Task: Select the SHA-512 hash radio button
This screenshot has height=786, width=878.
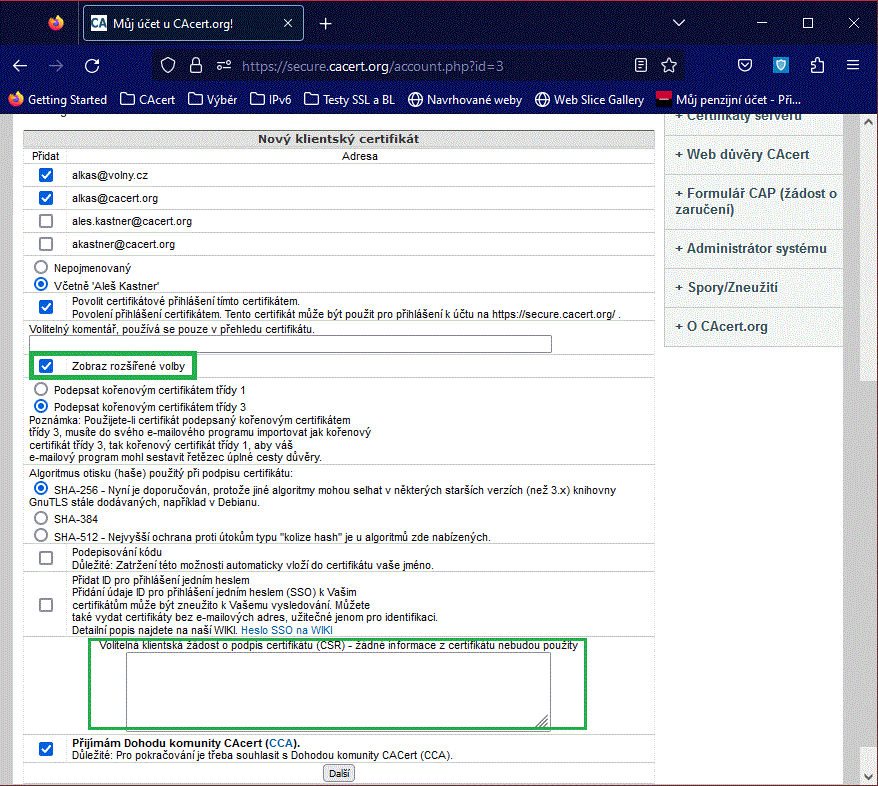Action: click(x=41, y=536)
